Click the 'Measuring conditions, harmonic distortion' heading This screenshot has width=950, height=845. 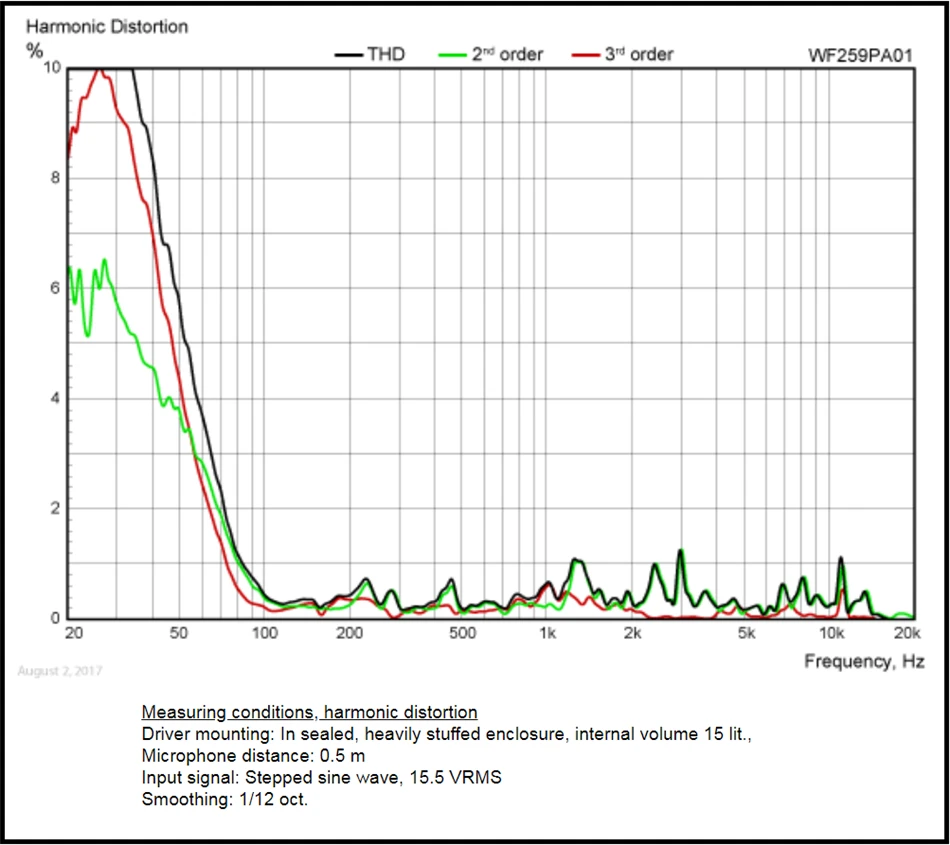click(x=310, y=712)
